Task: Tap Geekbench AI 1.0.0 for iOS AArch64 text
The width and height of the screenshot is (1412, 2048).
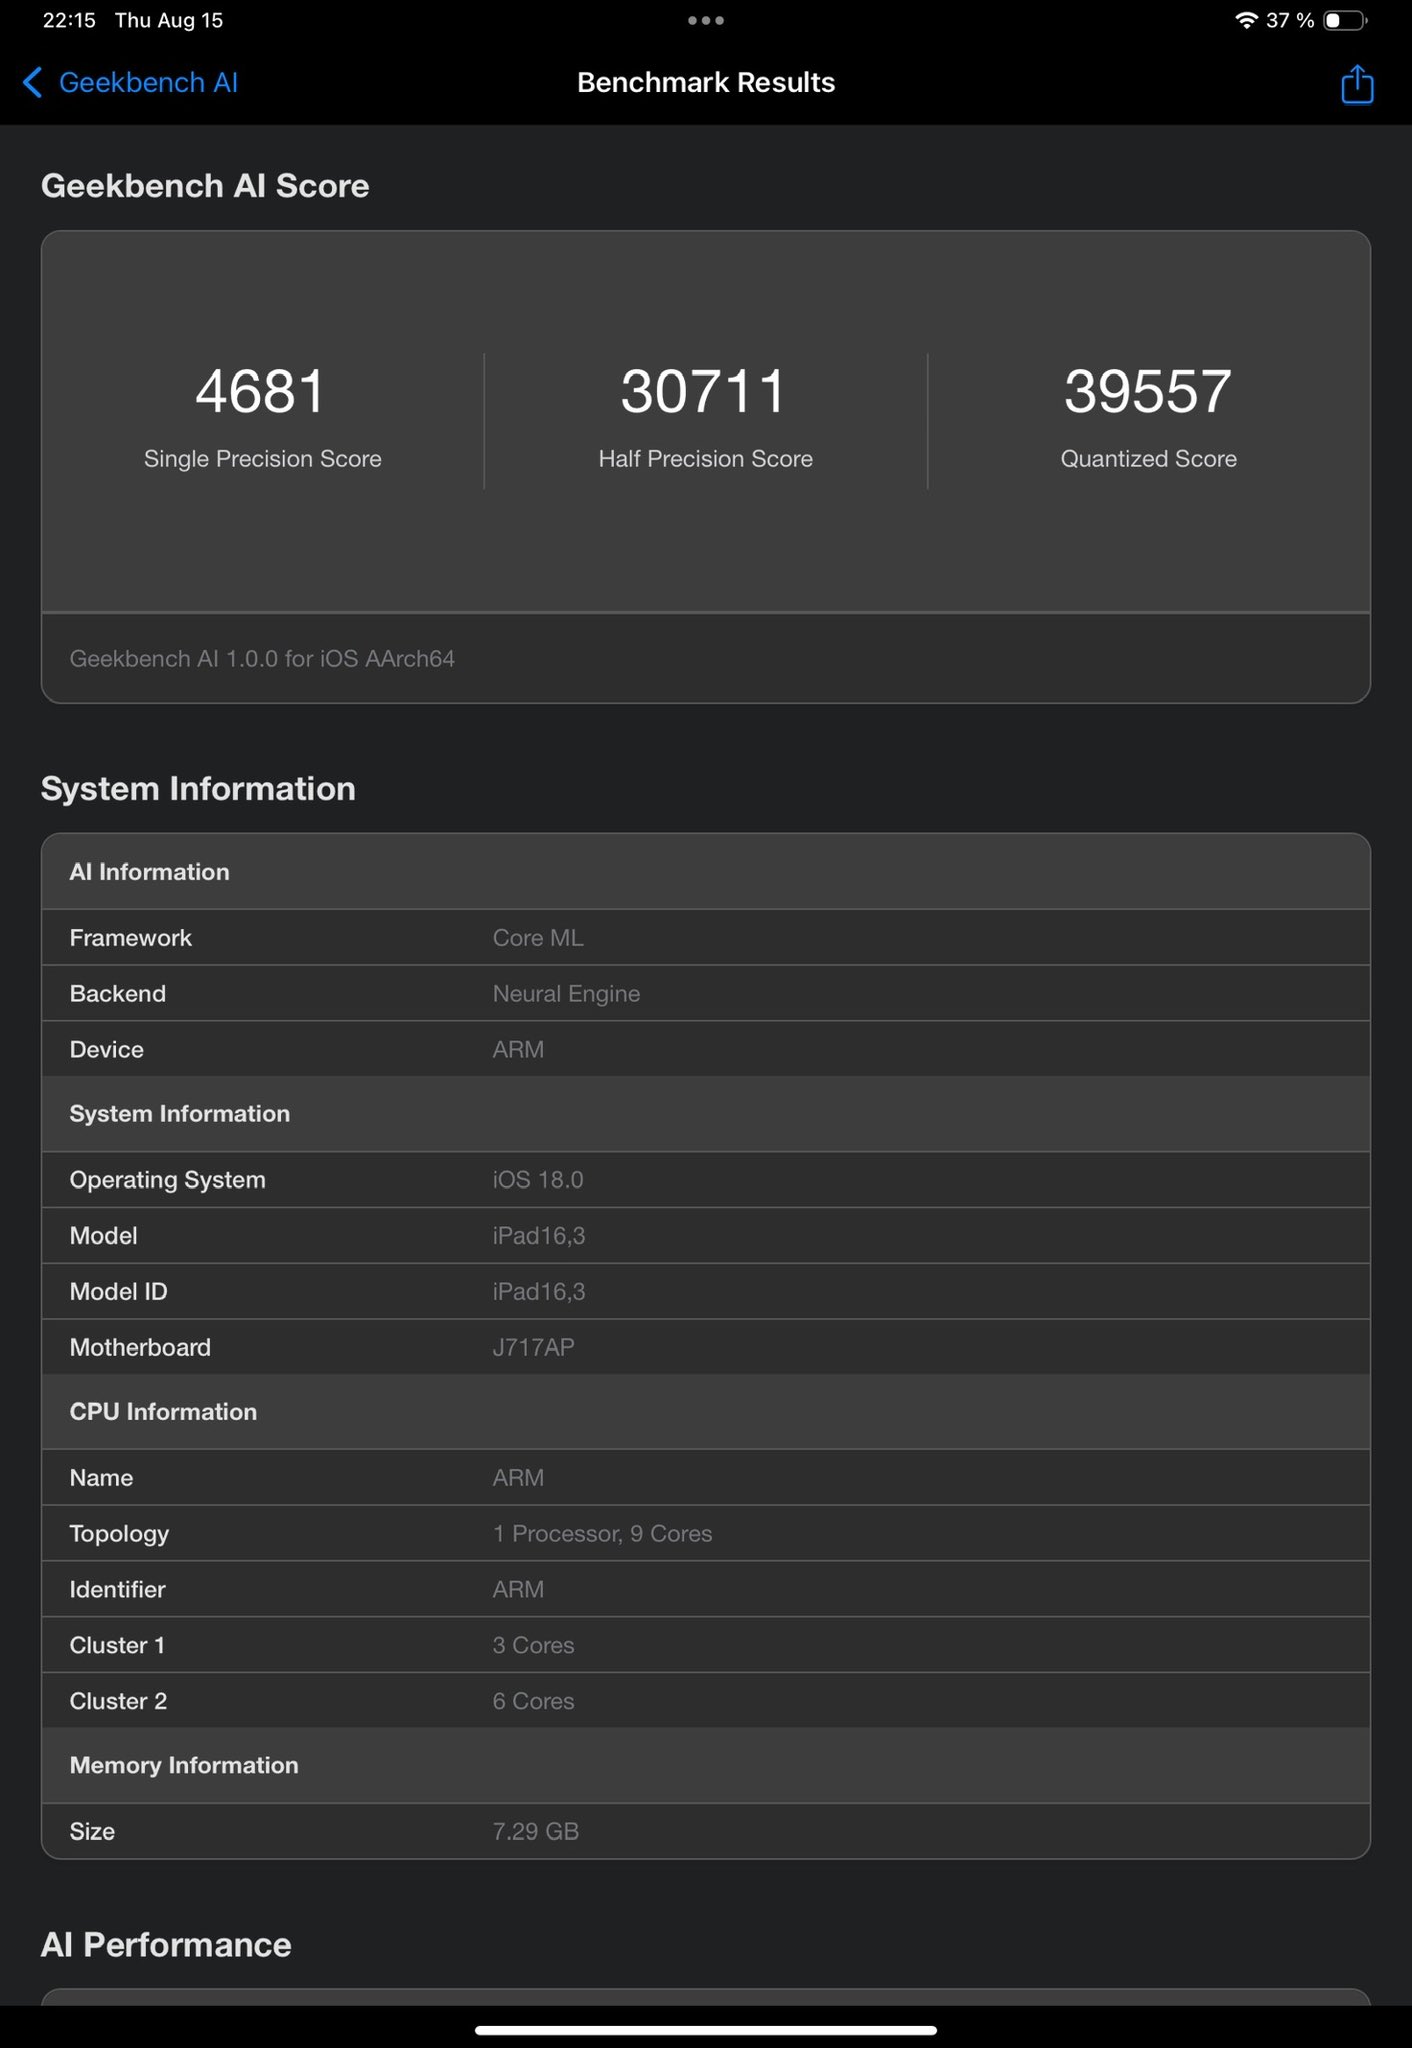Action: (x=262, y=659)
